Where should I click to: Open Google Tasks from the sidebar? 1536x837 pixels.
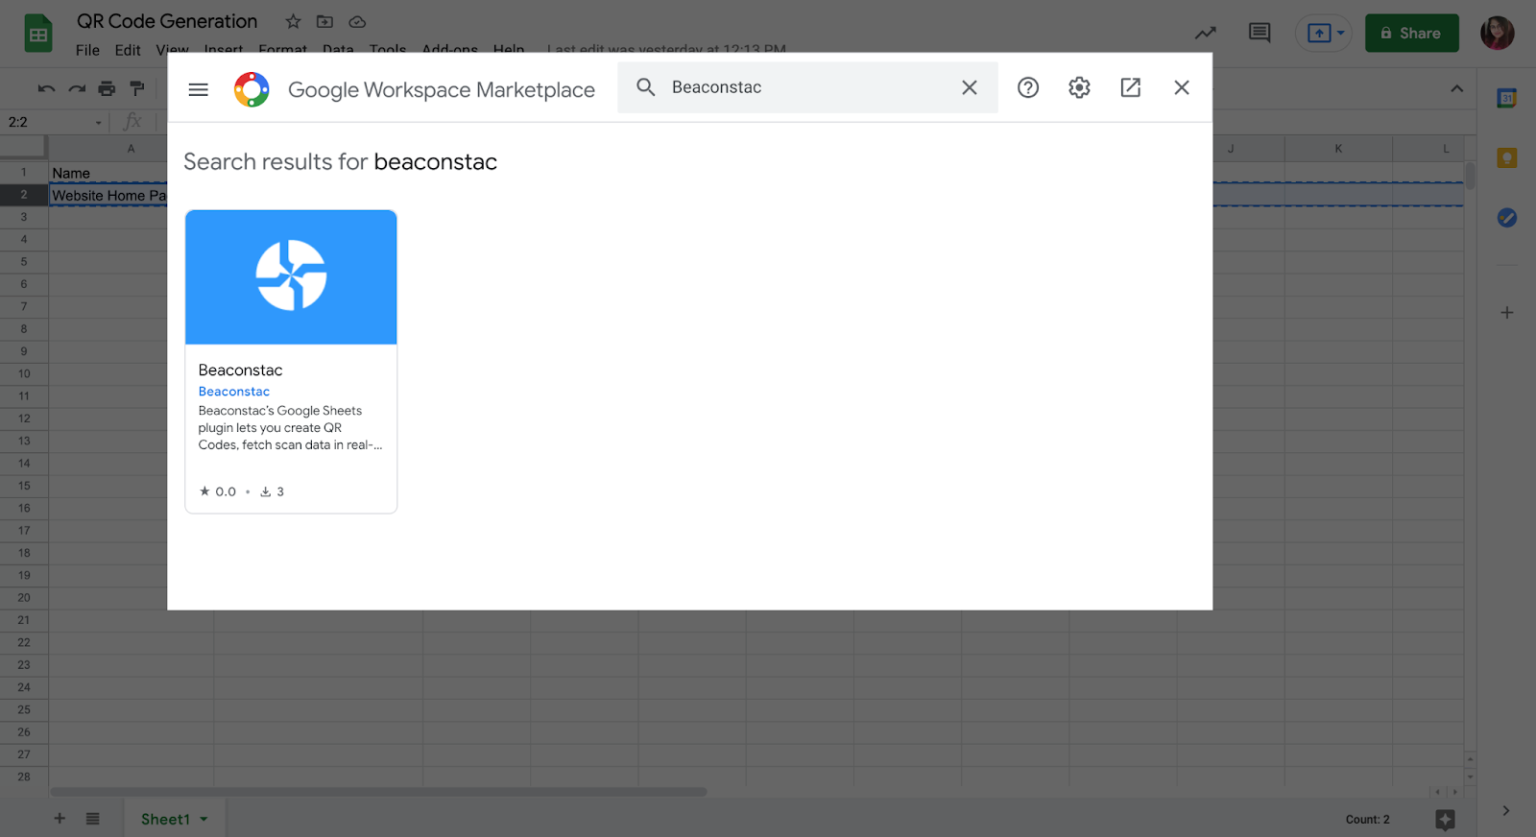[x=1508, y=217]
